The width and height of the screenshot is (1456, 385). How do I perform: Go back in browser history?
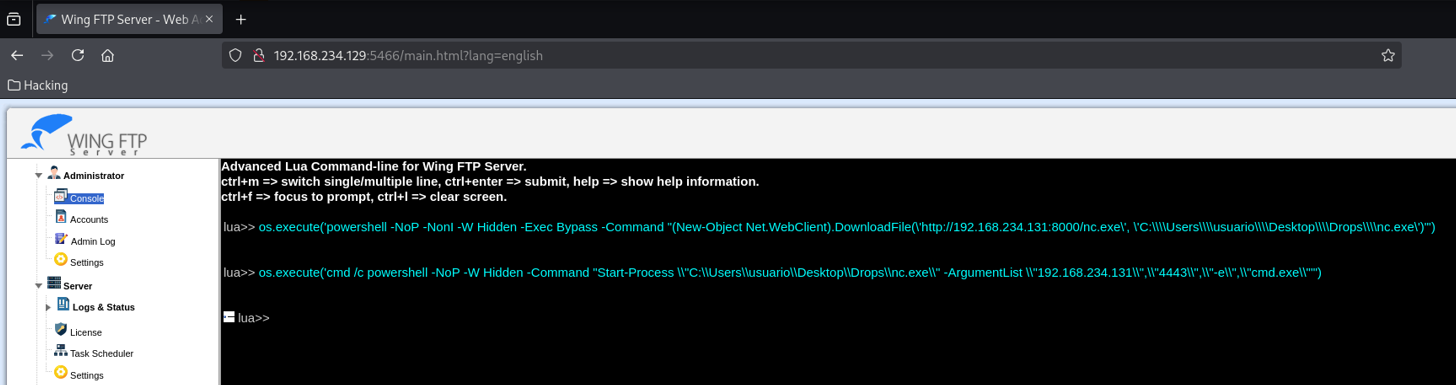17,55
